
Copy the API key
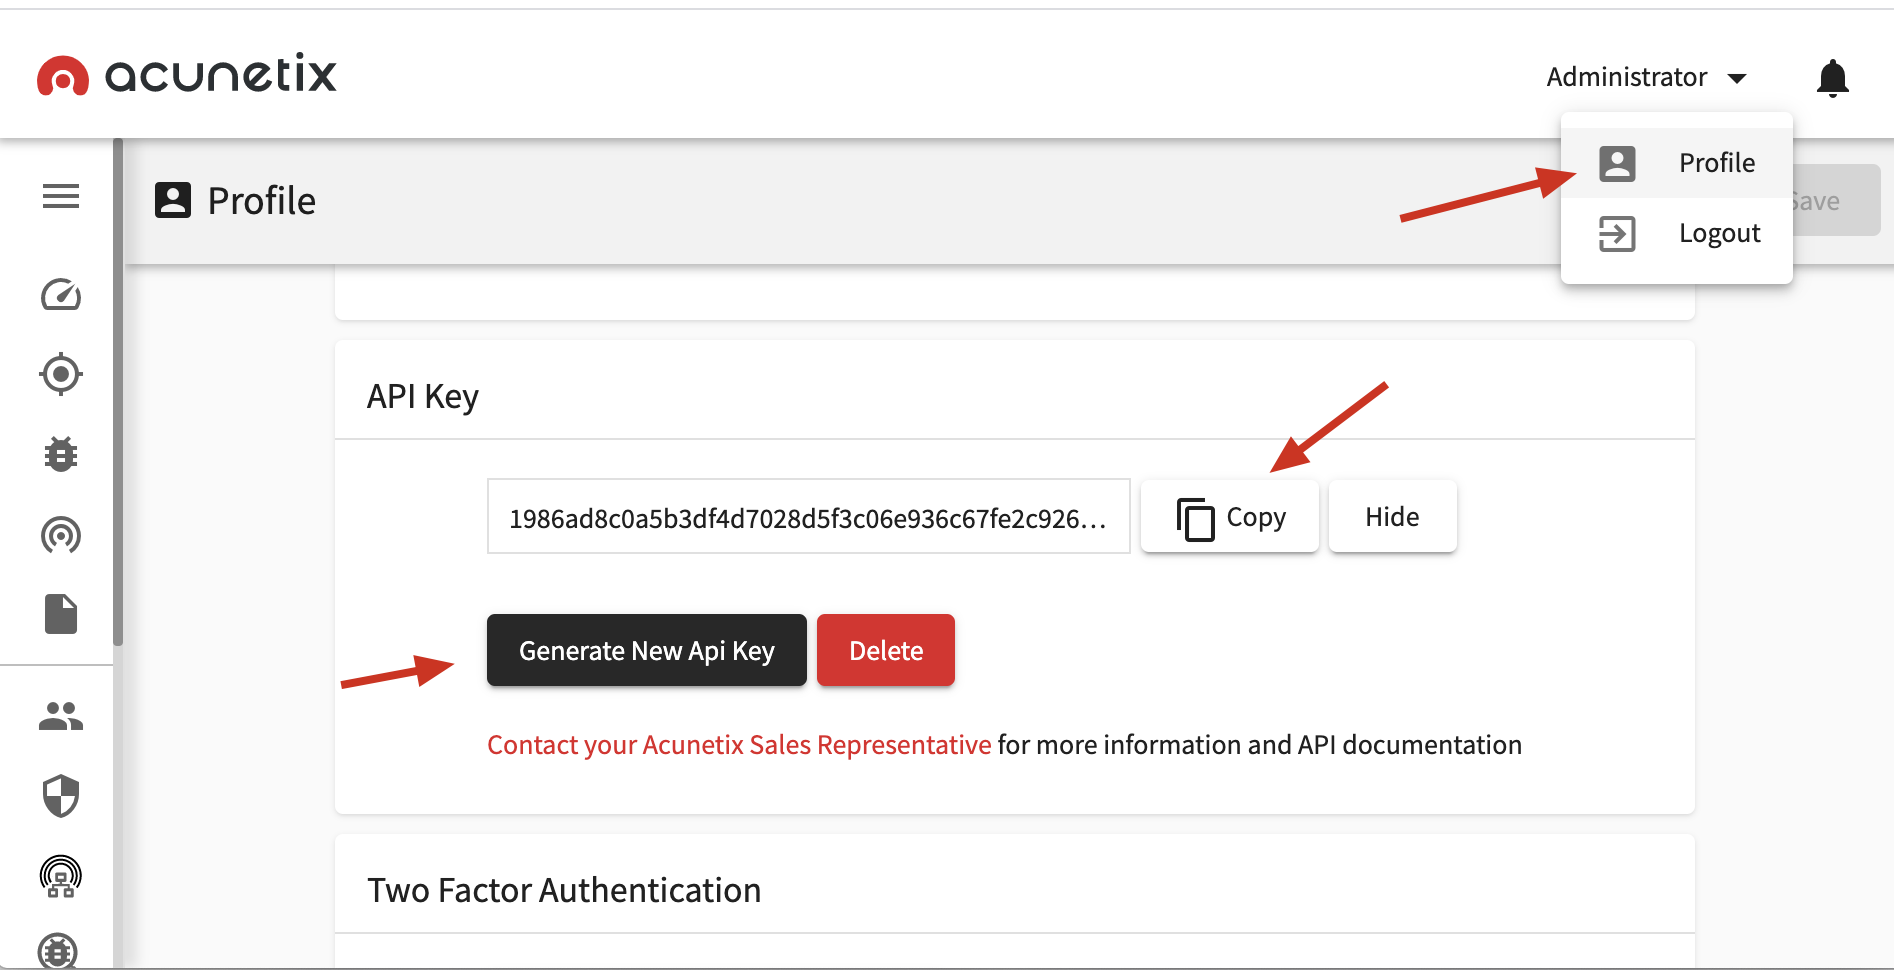tap(1230, 516)
